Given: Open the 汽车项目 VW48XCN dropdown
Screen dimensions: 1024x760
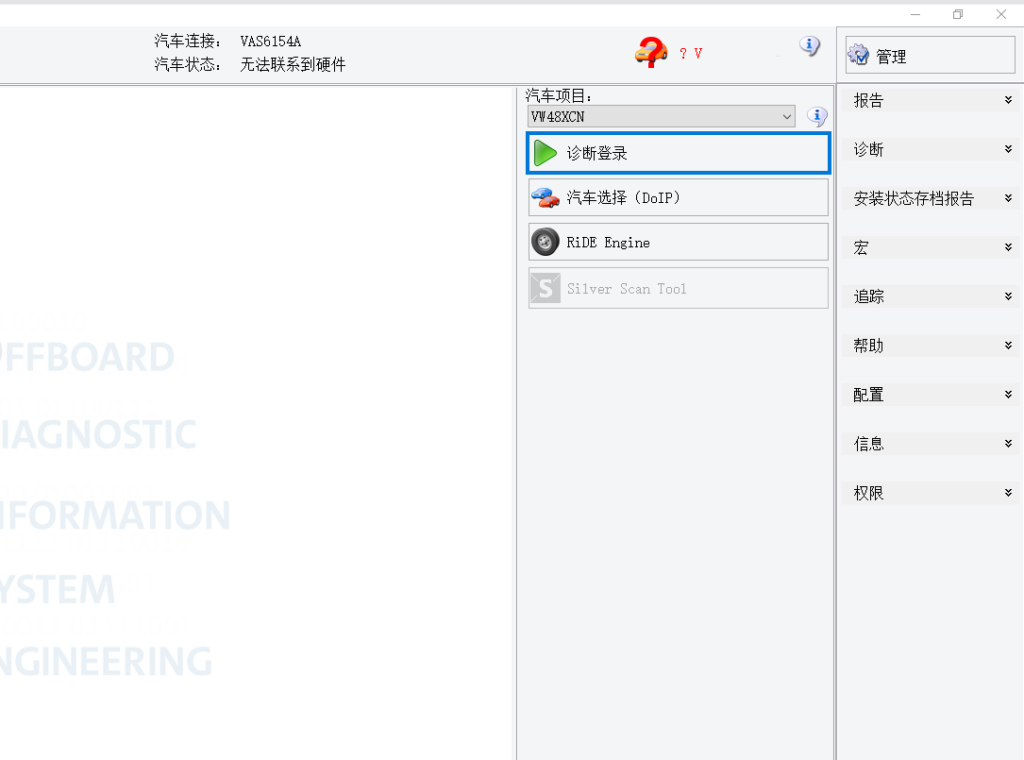Looking at the screenshot, I should pyautogui.click(x=661, y=117).
